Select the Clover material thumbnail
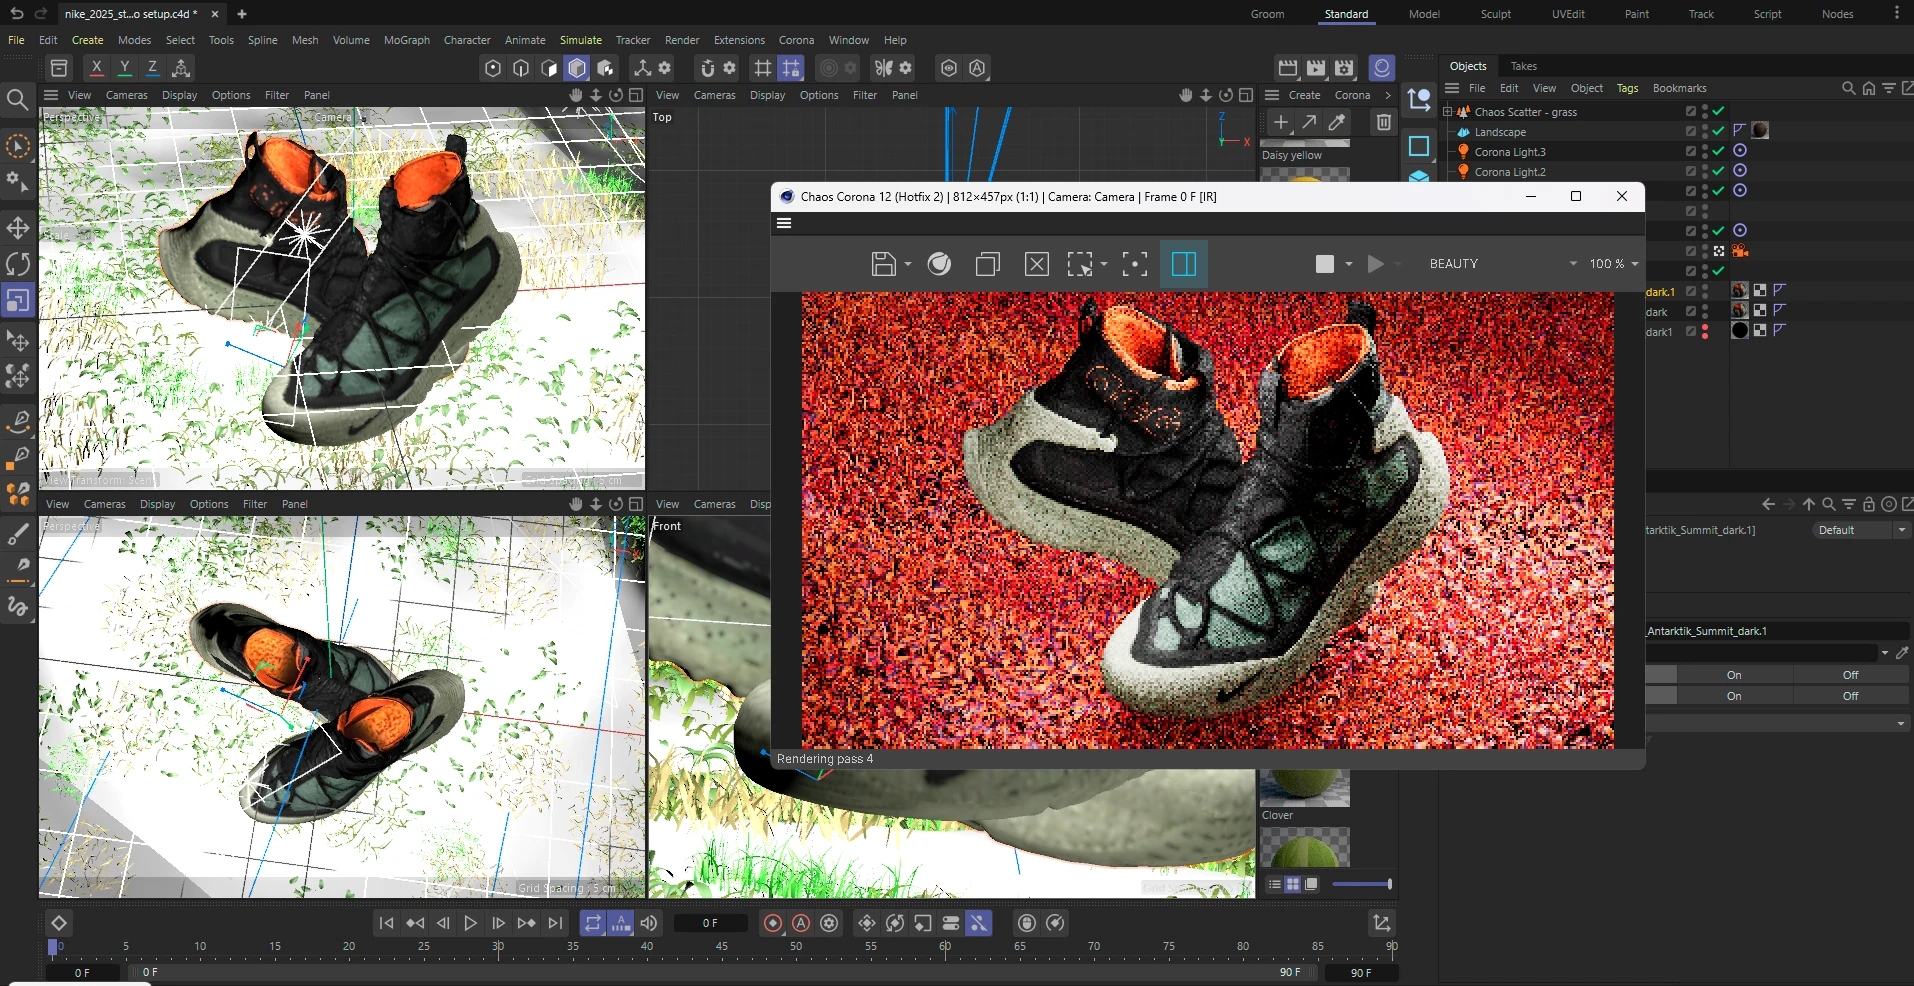 (x=1305, y=788)
